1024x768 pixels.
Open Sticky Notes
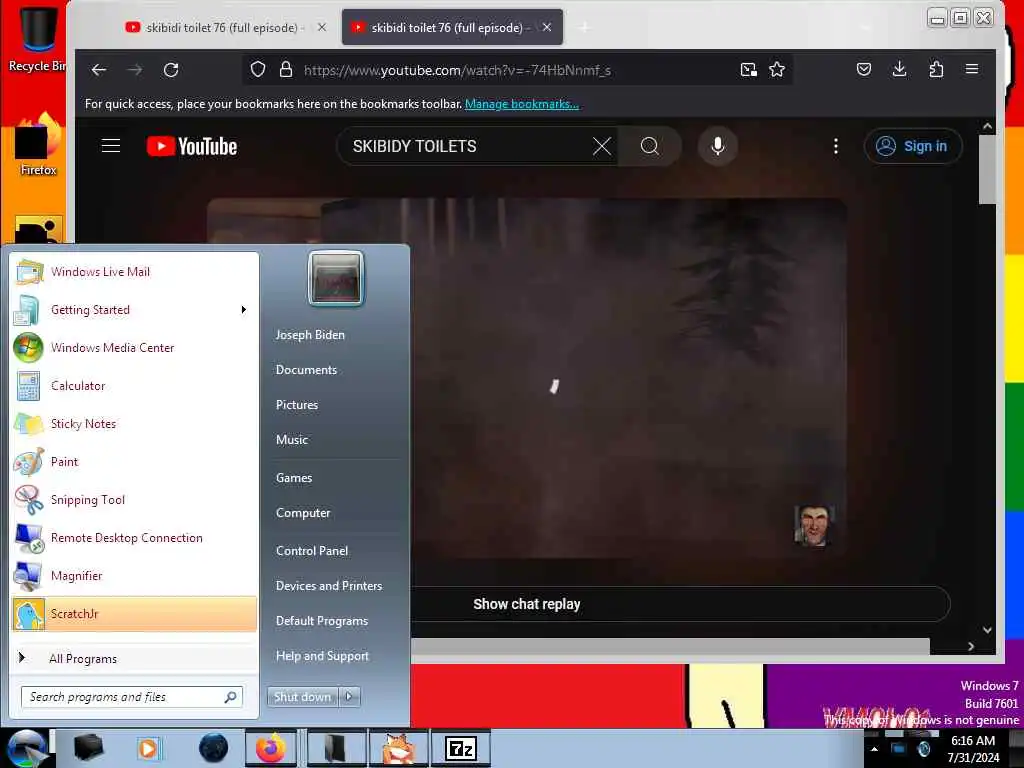pos(134,423)
